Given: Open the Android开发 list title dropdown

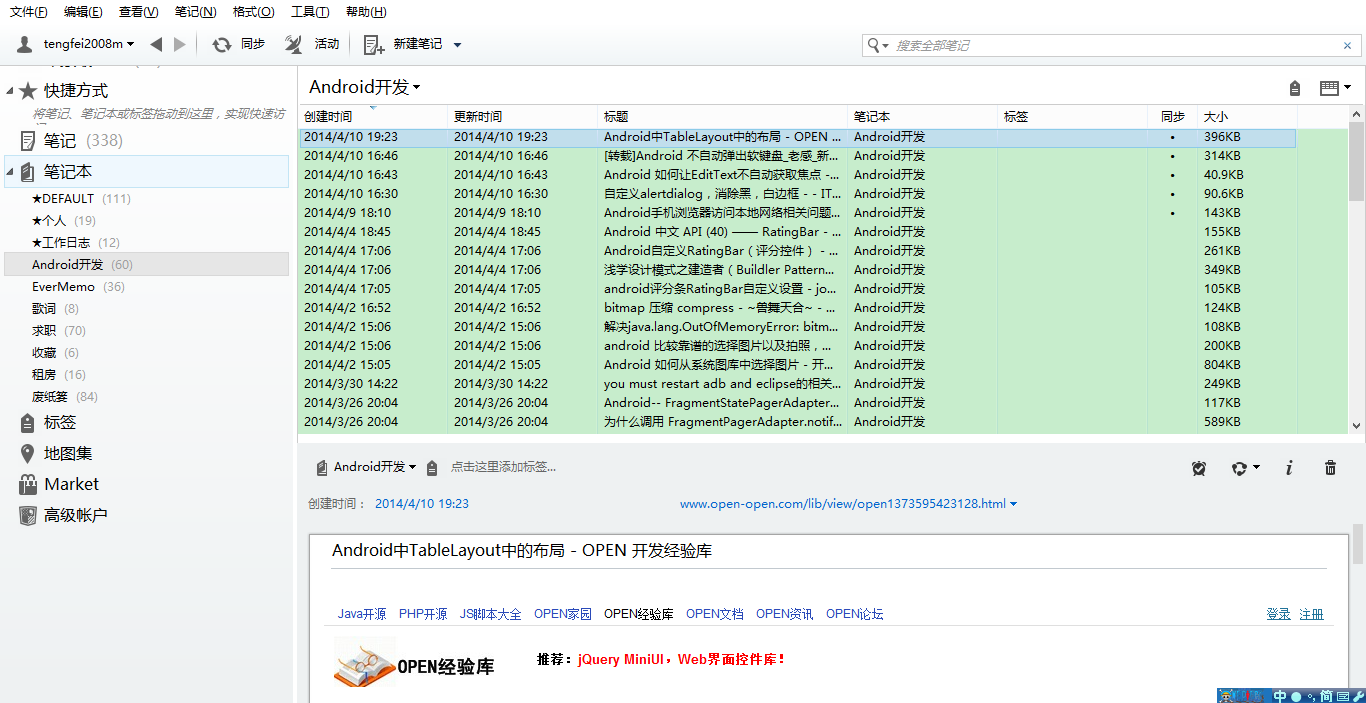Looking at the screenshot, I should 365,87.
